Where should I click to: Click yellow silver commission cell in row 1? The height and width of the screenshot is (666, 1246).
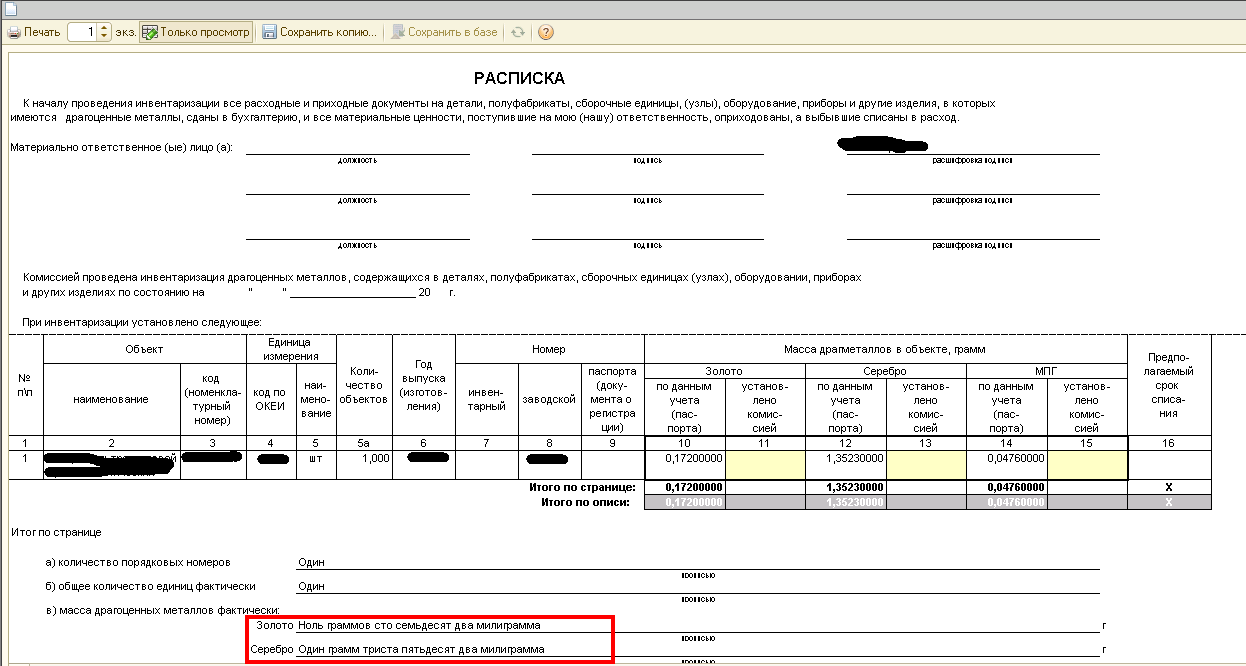click(926, 465)
